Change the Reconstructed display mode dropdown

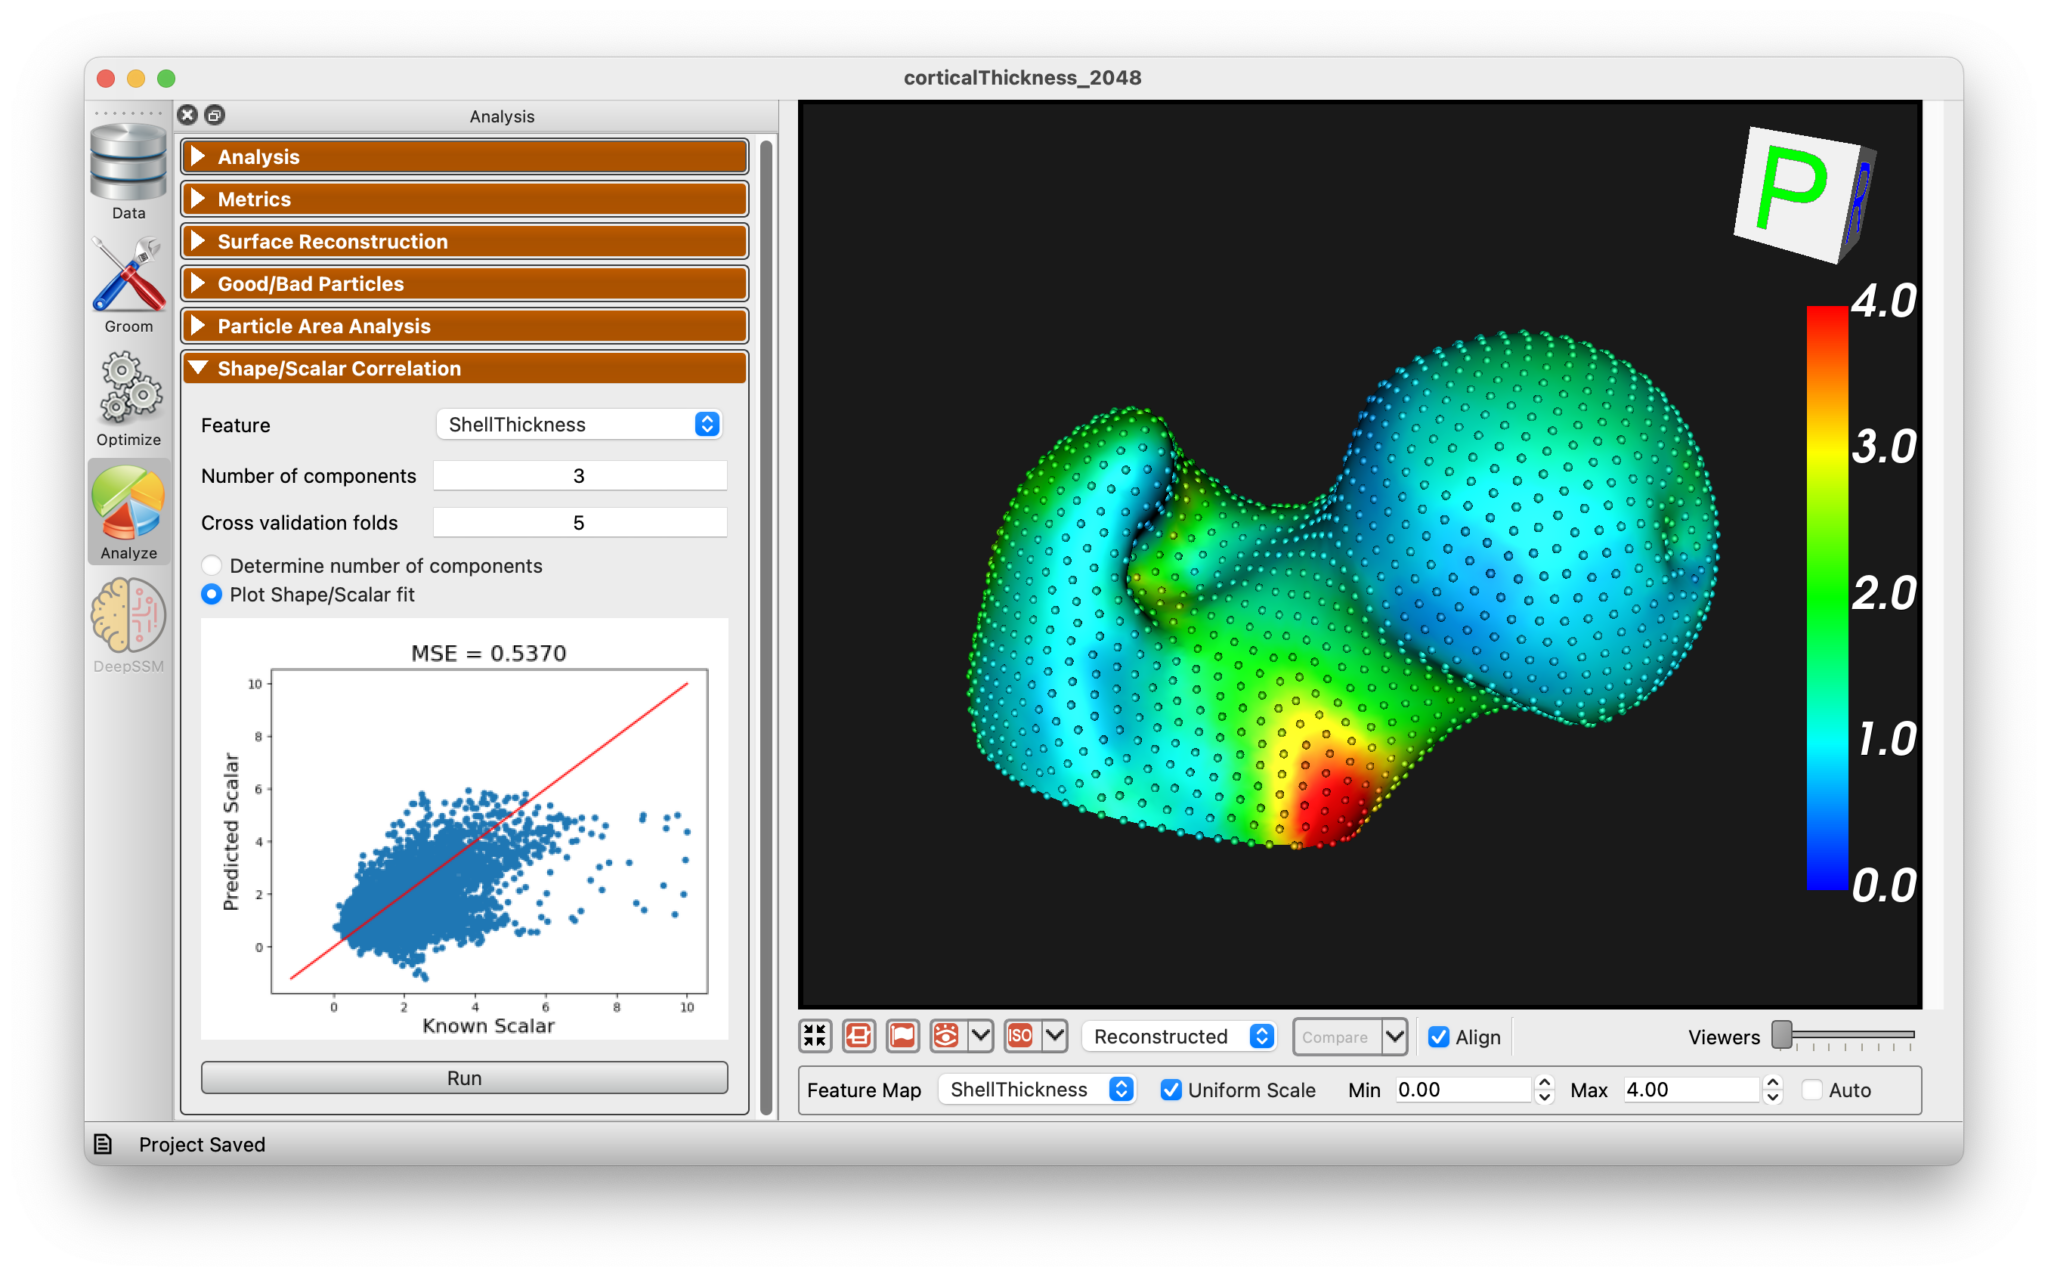[x=1178, y=1036]
